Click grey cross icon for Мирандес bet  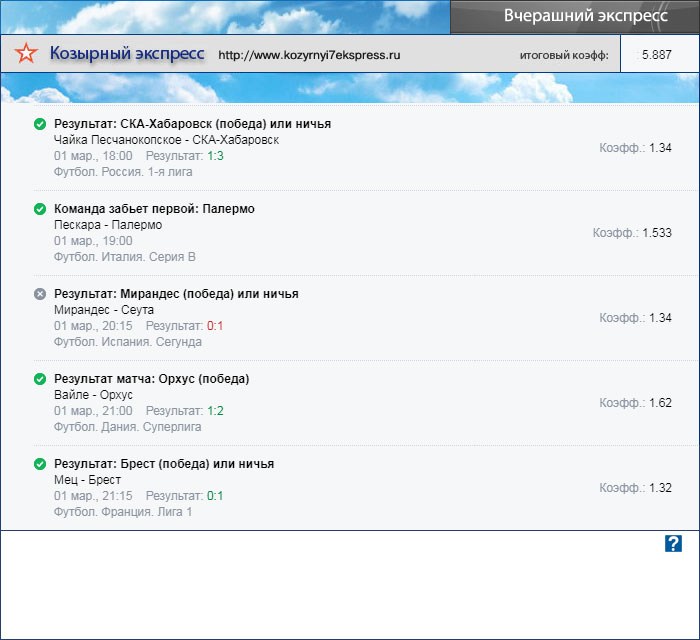40,294
